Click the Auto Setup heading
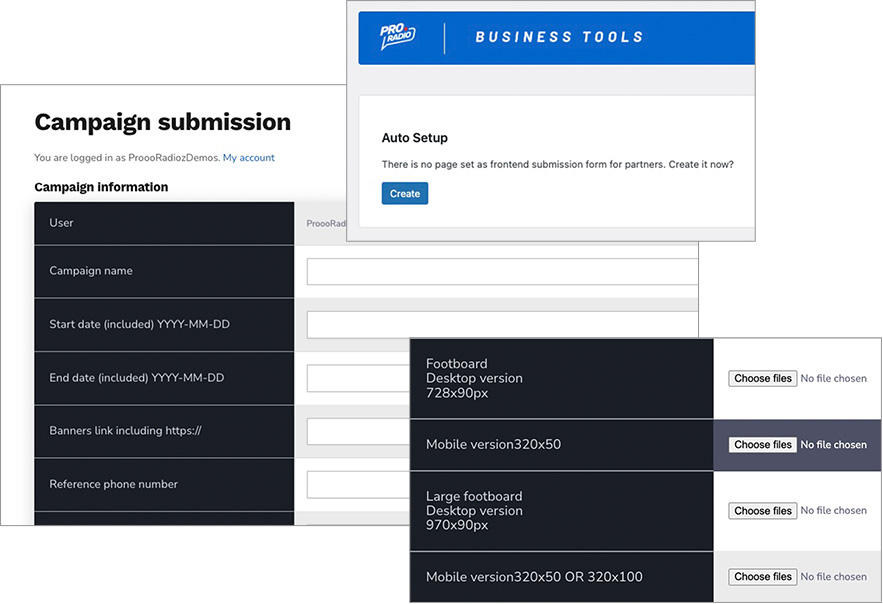This screenshot has width=883, height=604. [x=415, y=138]
